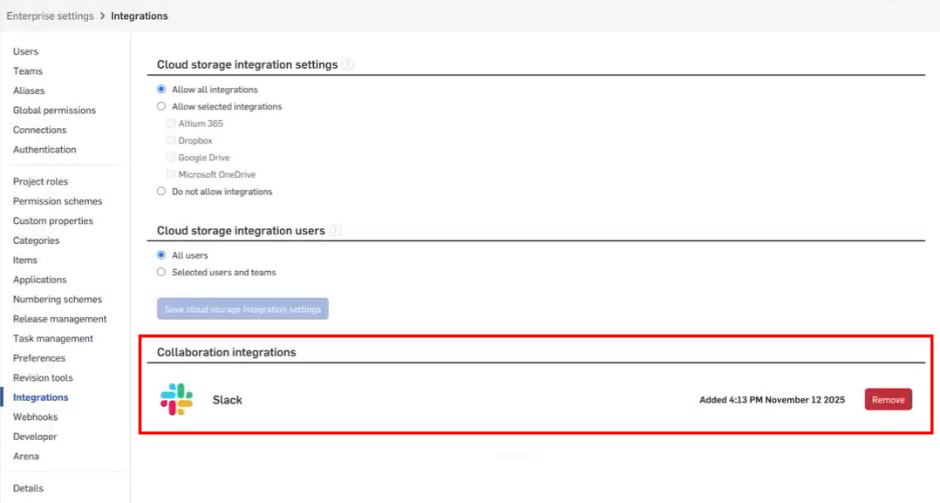Open Numbering schemes page

pos(58,299)
